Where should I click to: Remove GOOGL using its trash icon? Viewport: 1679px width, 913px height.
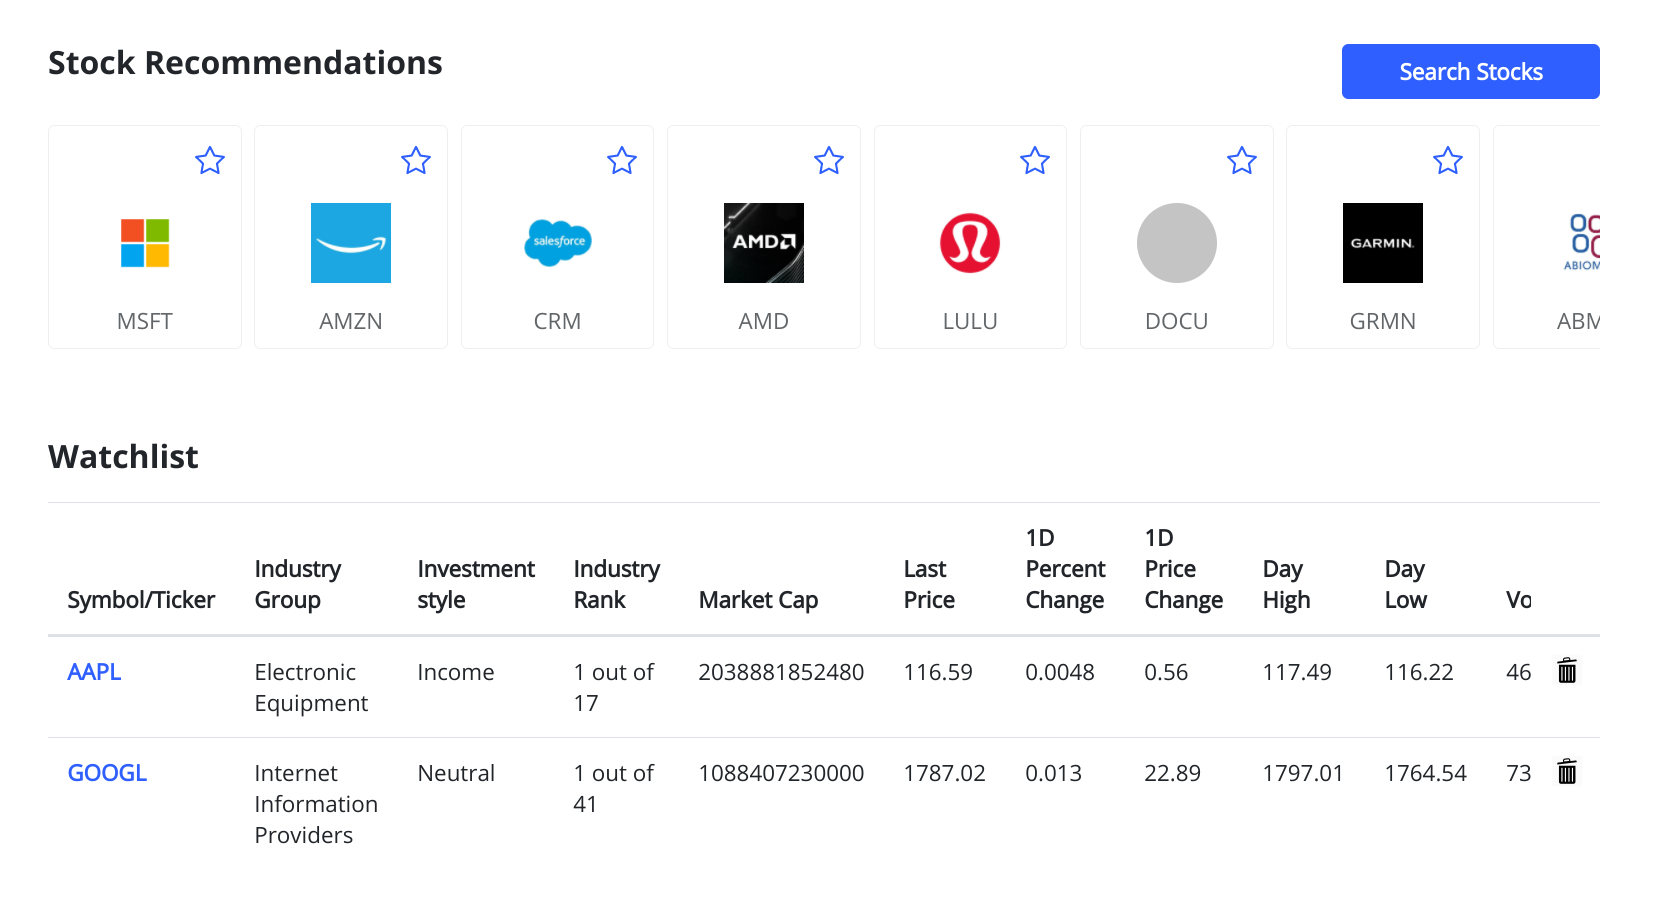(1567, 772)
